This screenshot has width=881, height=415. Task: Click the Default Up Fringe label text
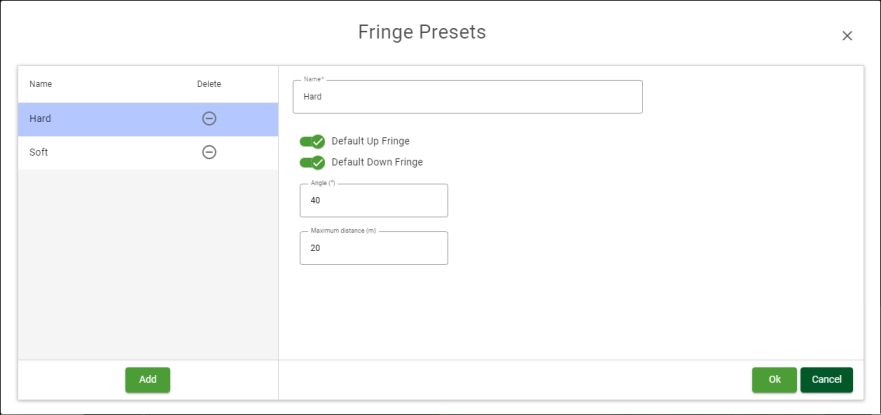pyautogui.click(x=370, y=141)
